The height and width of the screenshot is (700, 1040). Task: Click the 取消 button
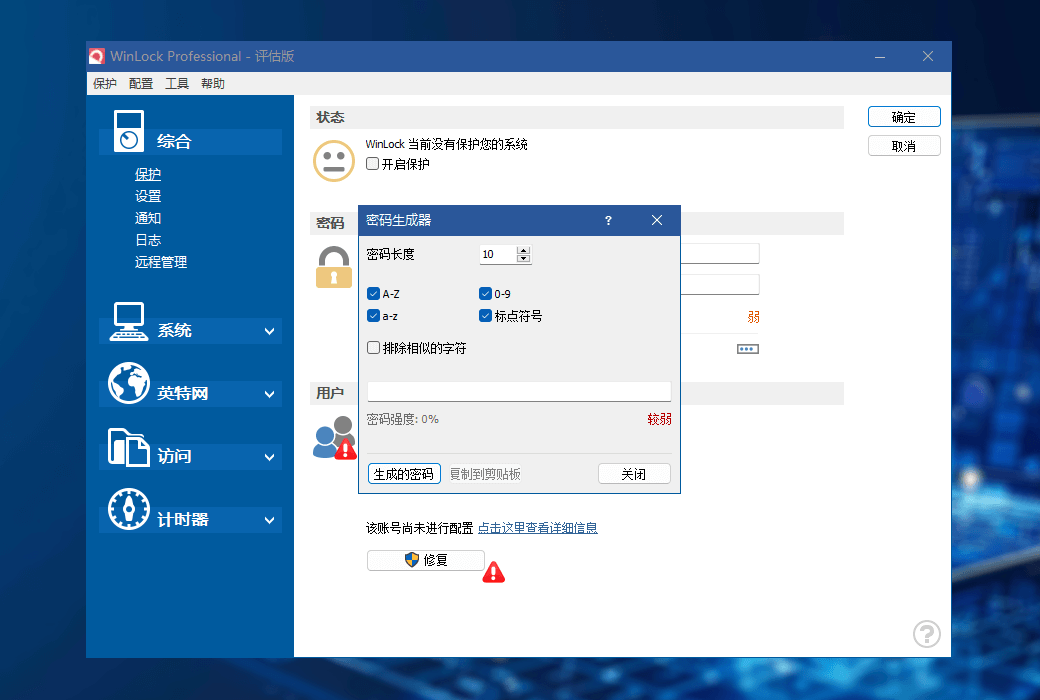point(904,146)
